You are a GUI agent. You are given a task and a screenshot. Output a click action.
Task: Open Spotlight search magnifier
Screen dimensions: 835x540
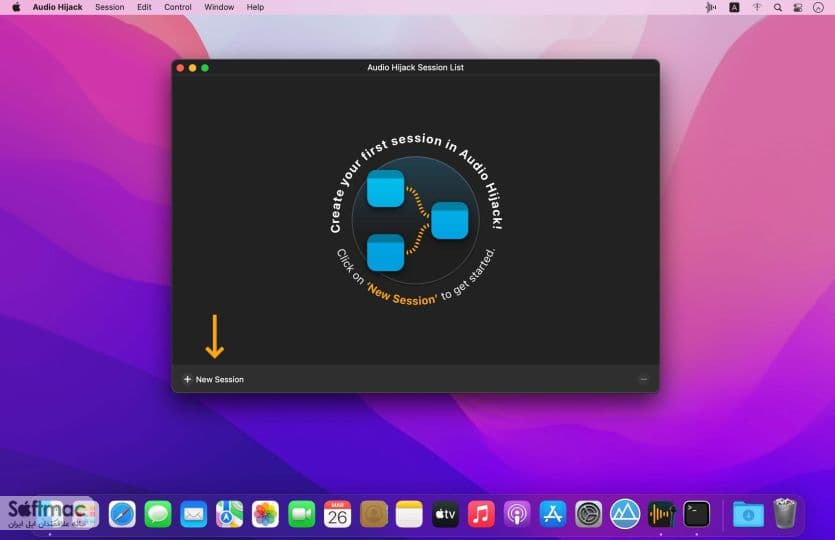[777, 7]
